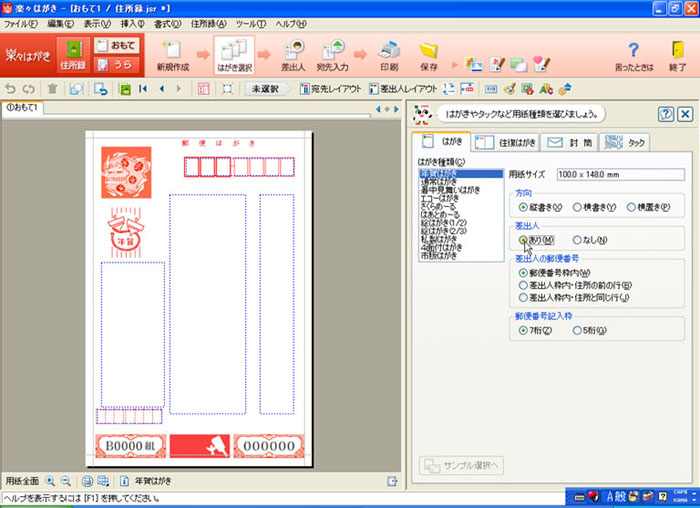700x508 pixels.
Task: Select 差出人枠内・住所の前の行 radio option
Action: (524, 284)
